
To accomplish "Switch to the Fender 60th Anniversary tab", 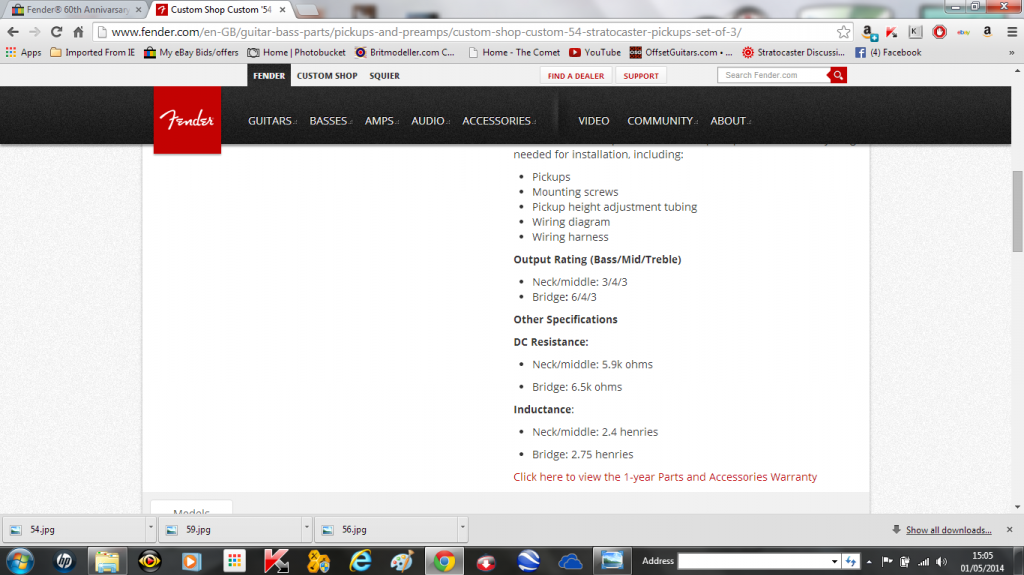I will pyautogui.click(x=70, y=9).
